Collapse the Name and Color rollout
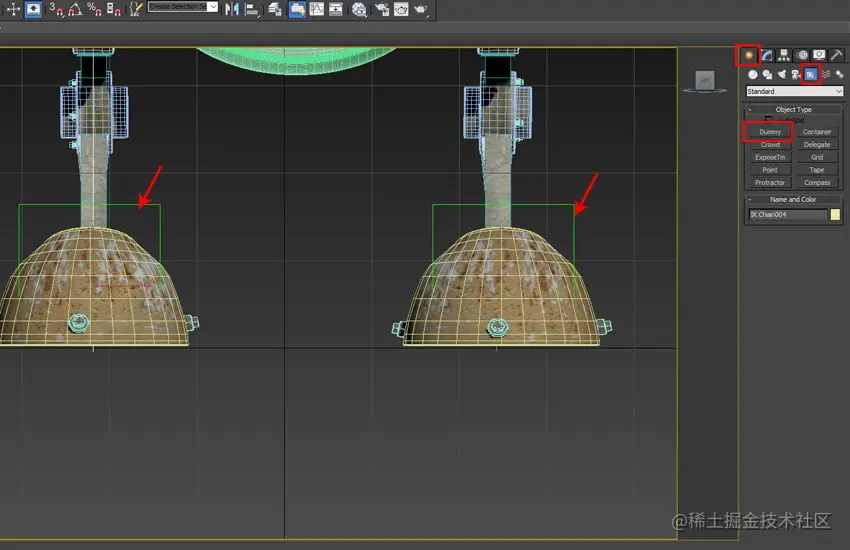Screen dimensions: 850x550 click(x=794, y=199)
